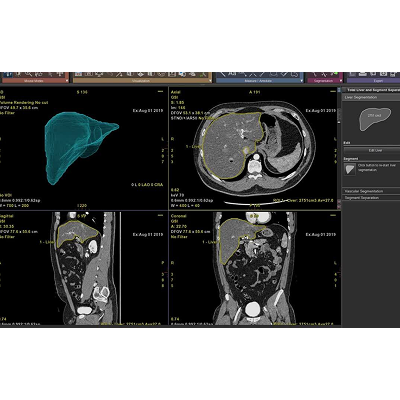Open the Segmentation toolbar group dropdown arrow
This screenshot has width=400, height=400.
pos(341,81)
